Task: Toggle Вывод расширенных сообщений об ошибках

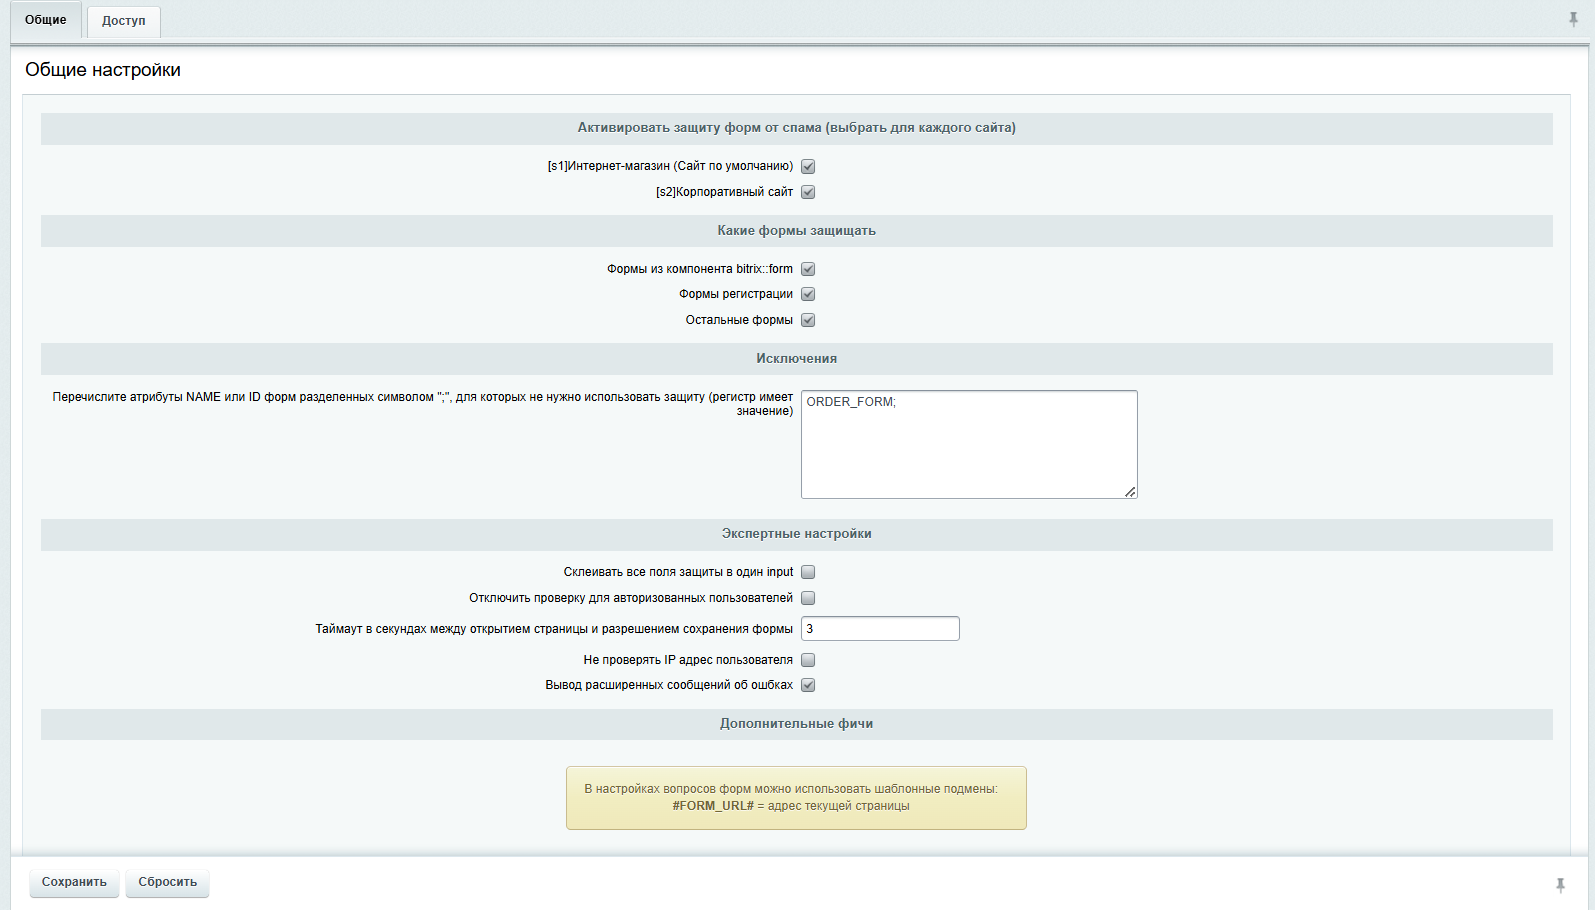Action: 808,685
